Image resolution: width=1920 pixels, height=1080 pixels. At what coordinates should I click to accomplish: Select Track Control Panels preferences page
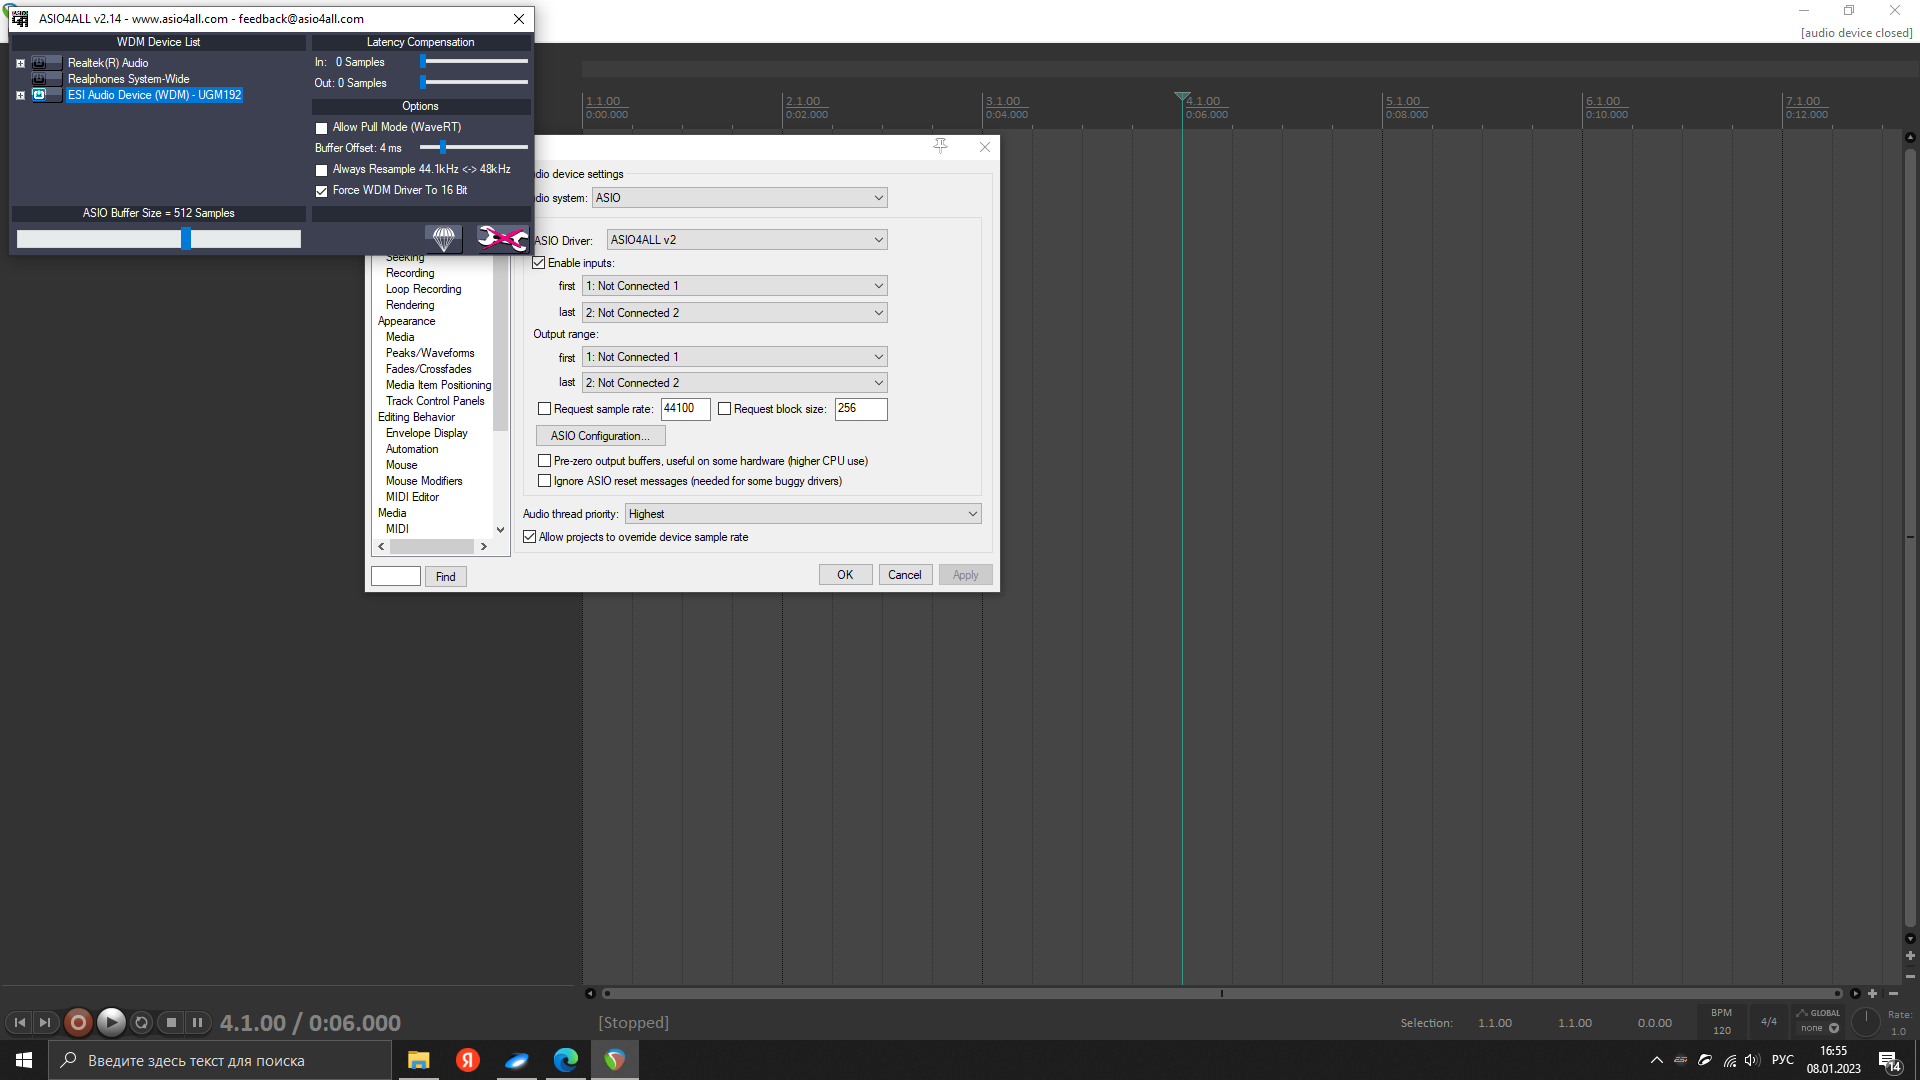pos(435,401)
